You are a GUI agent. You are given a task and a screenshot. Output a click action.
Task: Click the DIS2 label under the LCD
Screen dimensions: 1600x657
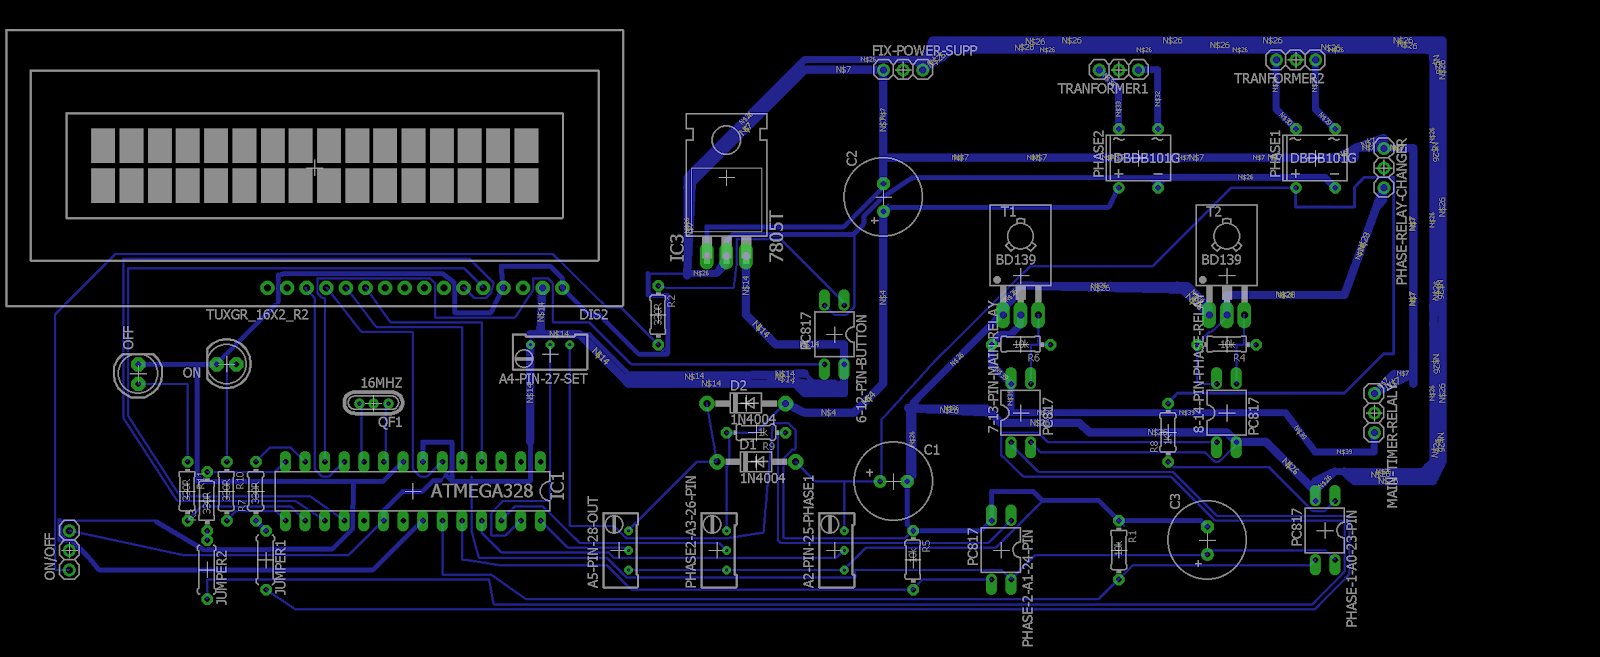pyautogui.click(x=593, y=314)
